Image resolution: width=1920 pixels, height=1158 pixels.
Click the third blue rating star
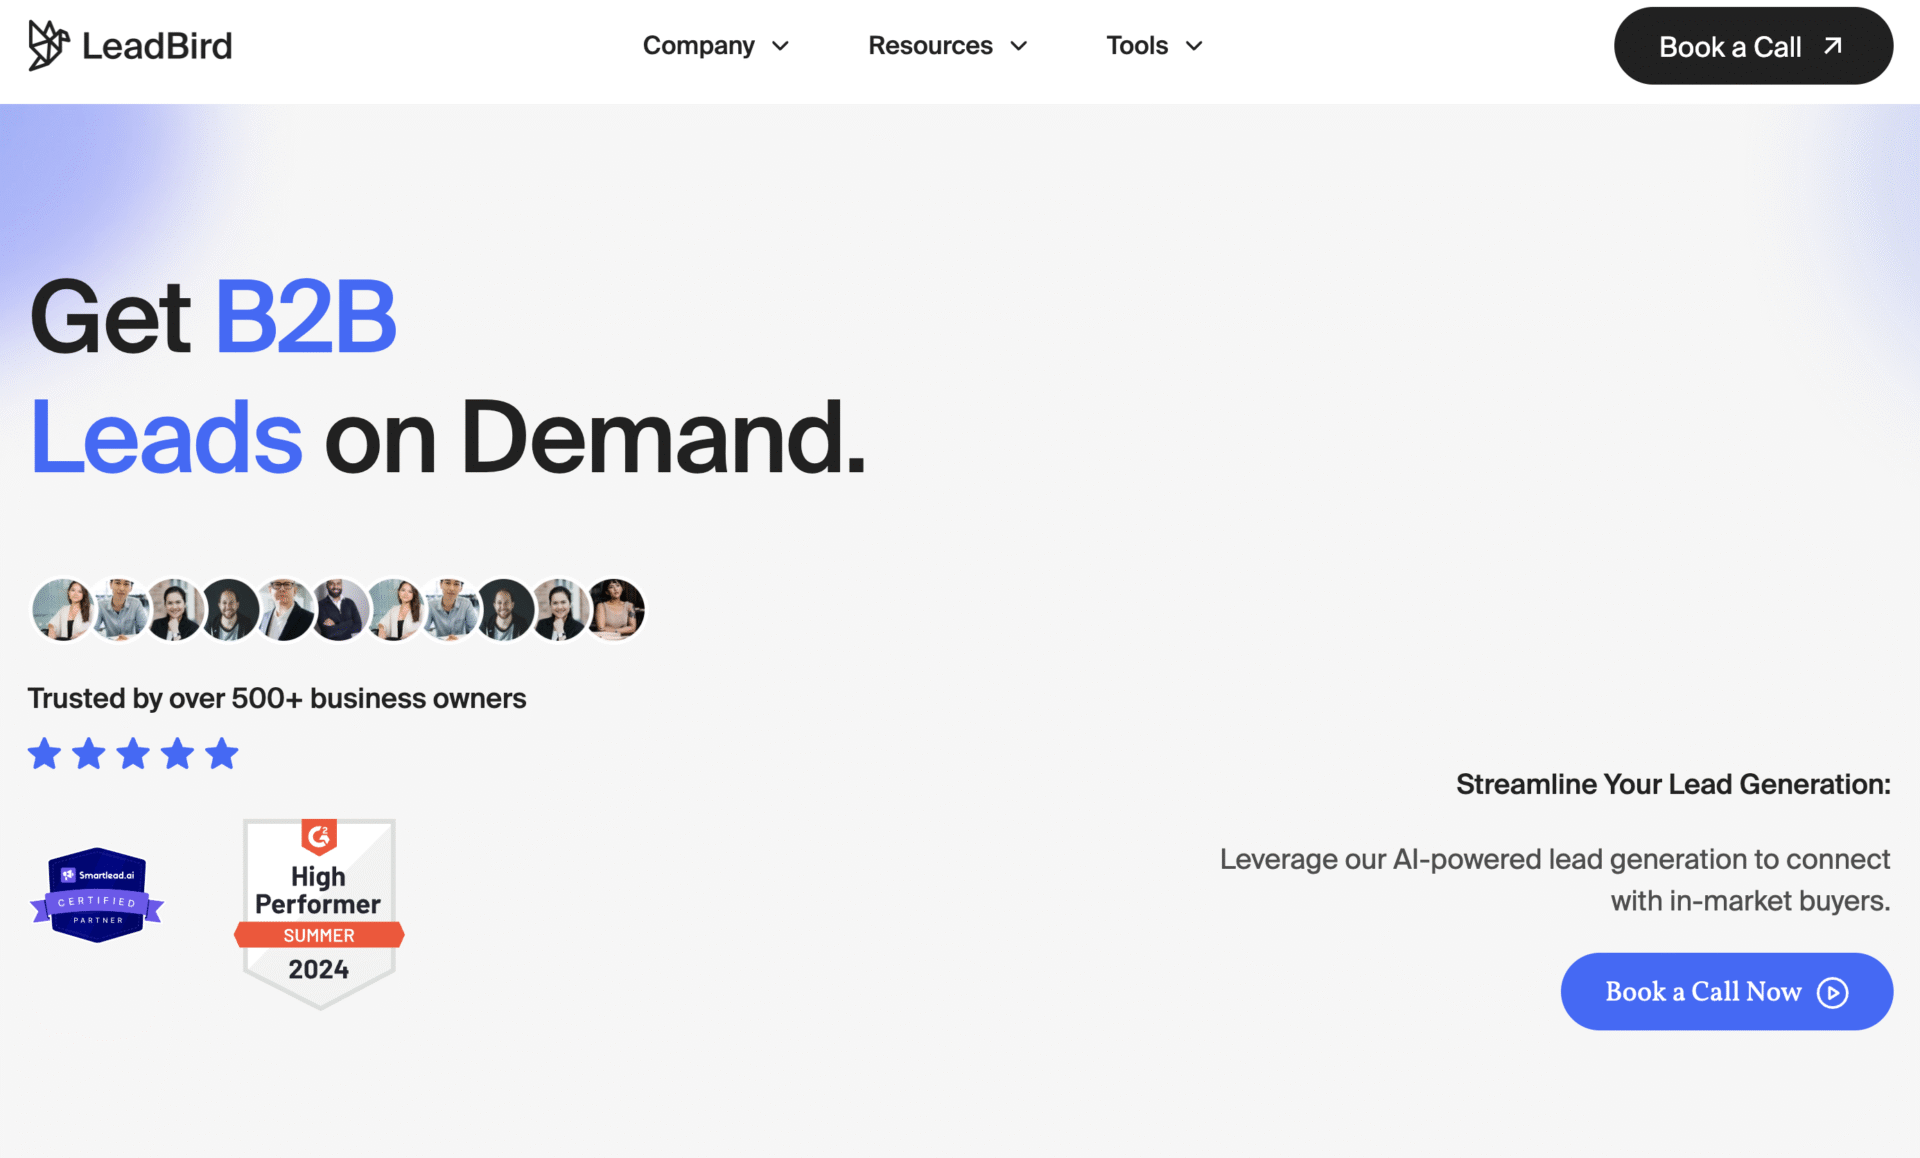(133, 753)
